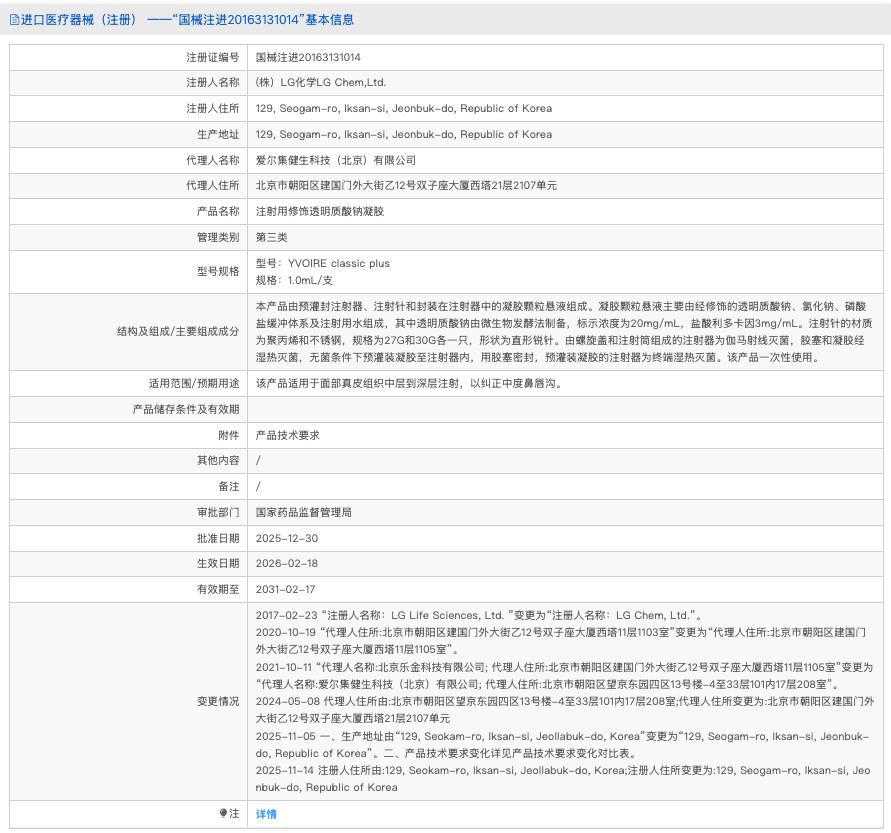Click the 生产地址 address value

pos(403,134)
